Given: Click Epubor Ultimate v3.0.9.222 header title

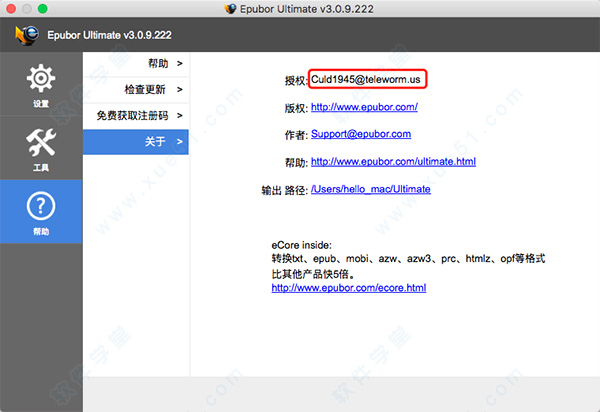Looking at the screenshot, I should [x=109, y=35].
